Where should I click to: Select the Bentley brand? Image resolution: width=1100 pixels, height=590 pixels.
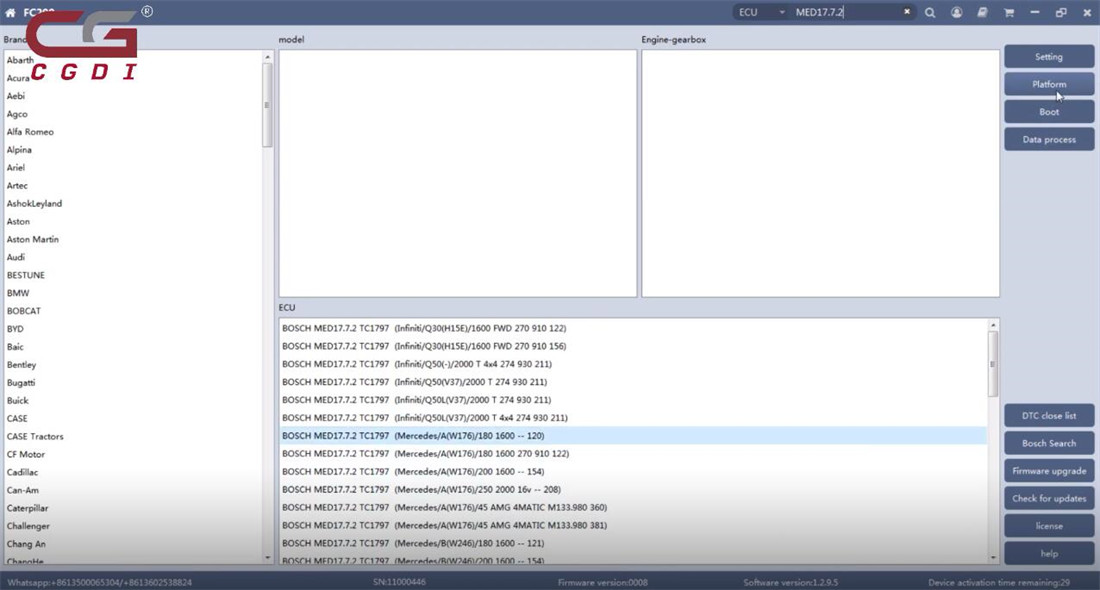[133, 365]
